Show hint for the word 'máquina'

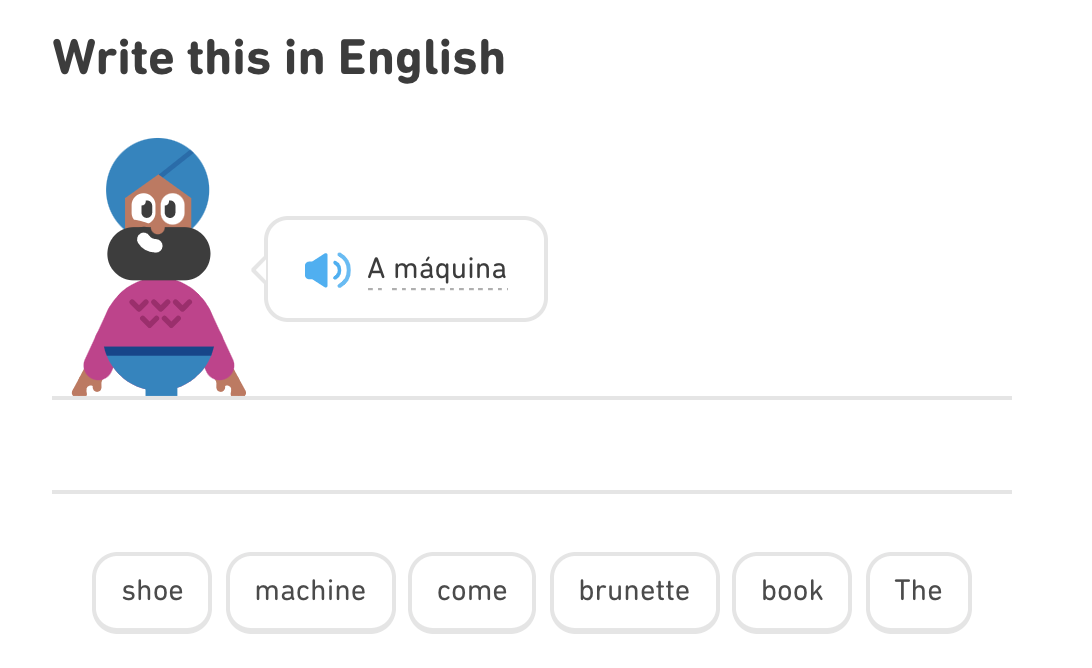450,269
